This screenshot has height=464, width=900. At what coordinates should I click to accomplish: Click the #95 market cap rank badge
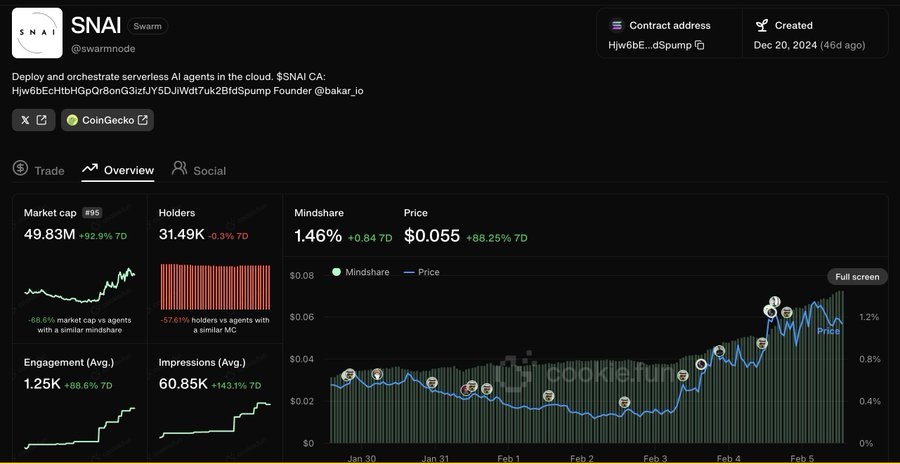pos(92,213)
